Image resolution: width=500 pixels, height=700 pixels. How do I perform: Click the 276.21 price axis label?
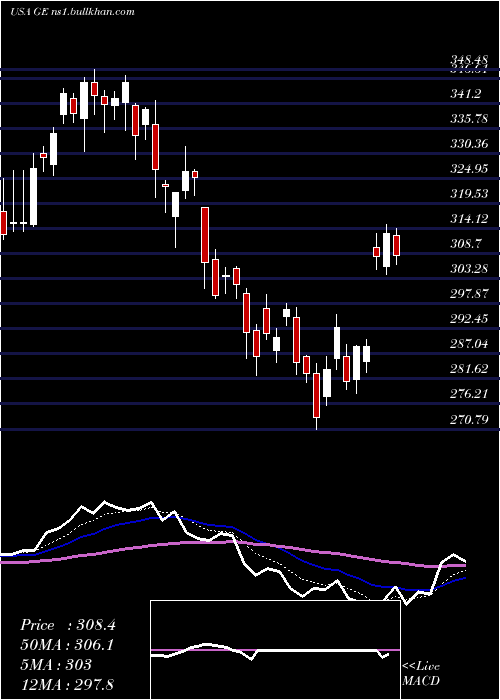469,394
